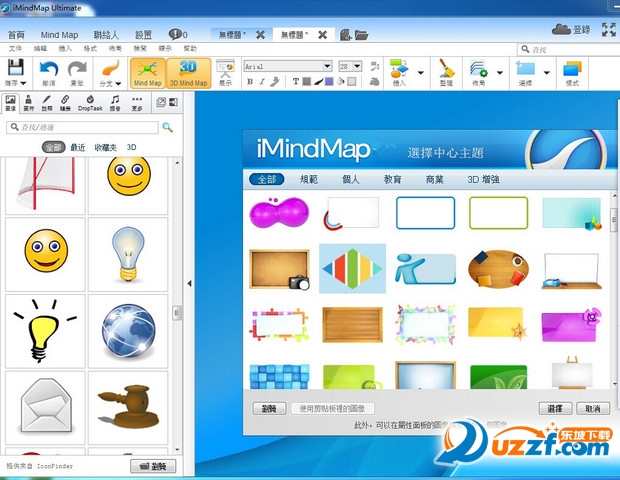Close the second 無標題 document tab
This screenshot has width=620, height=480.
point(323,35)
